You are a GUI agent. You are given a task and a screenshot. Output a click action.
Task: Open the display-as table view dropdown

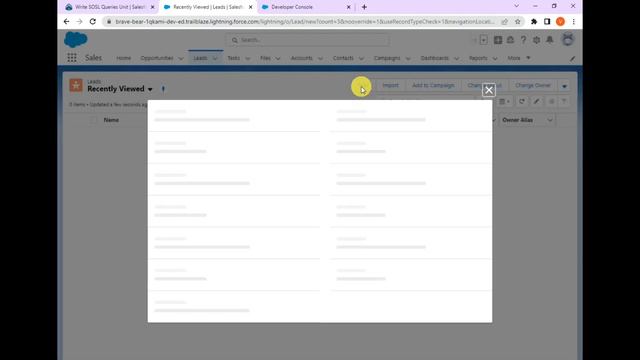pyautogui.click(x=504, y=102)
